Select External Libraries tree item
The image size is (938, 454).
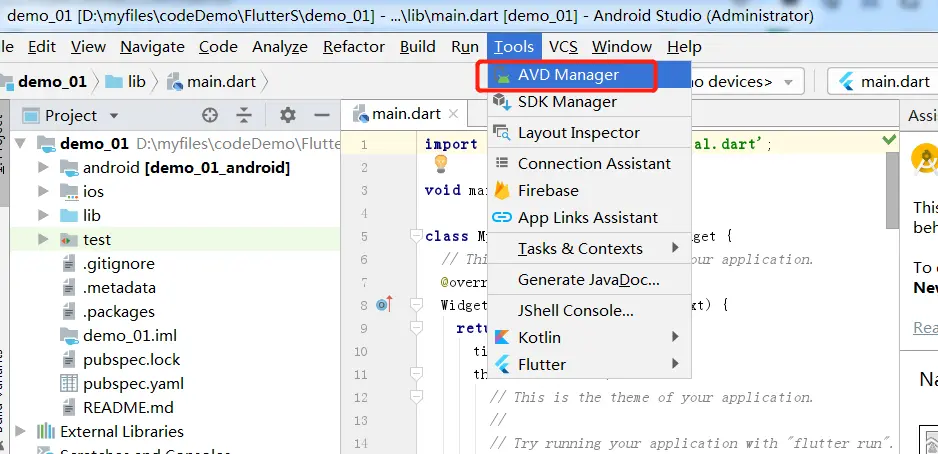coord(111,431)
